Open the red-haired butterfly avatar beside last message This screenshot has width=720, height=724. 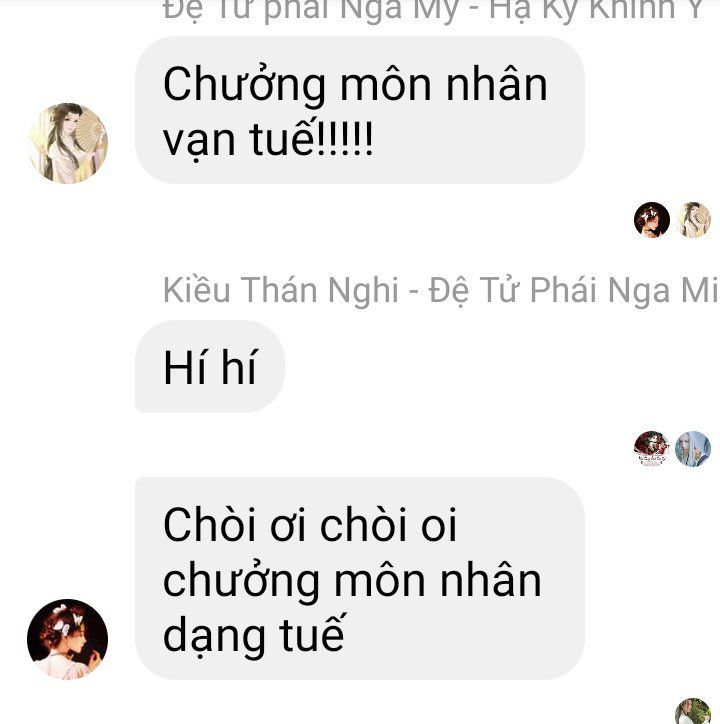68,639
